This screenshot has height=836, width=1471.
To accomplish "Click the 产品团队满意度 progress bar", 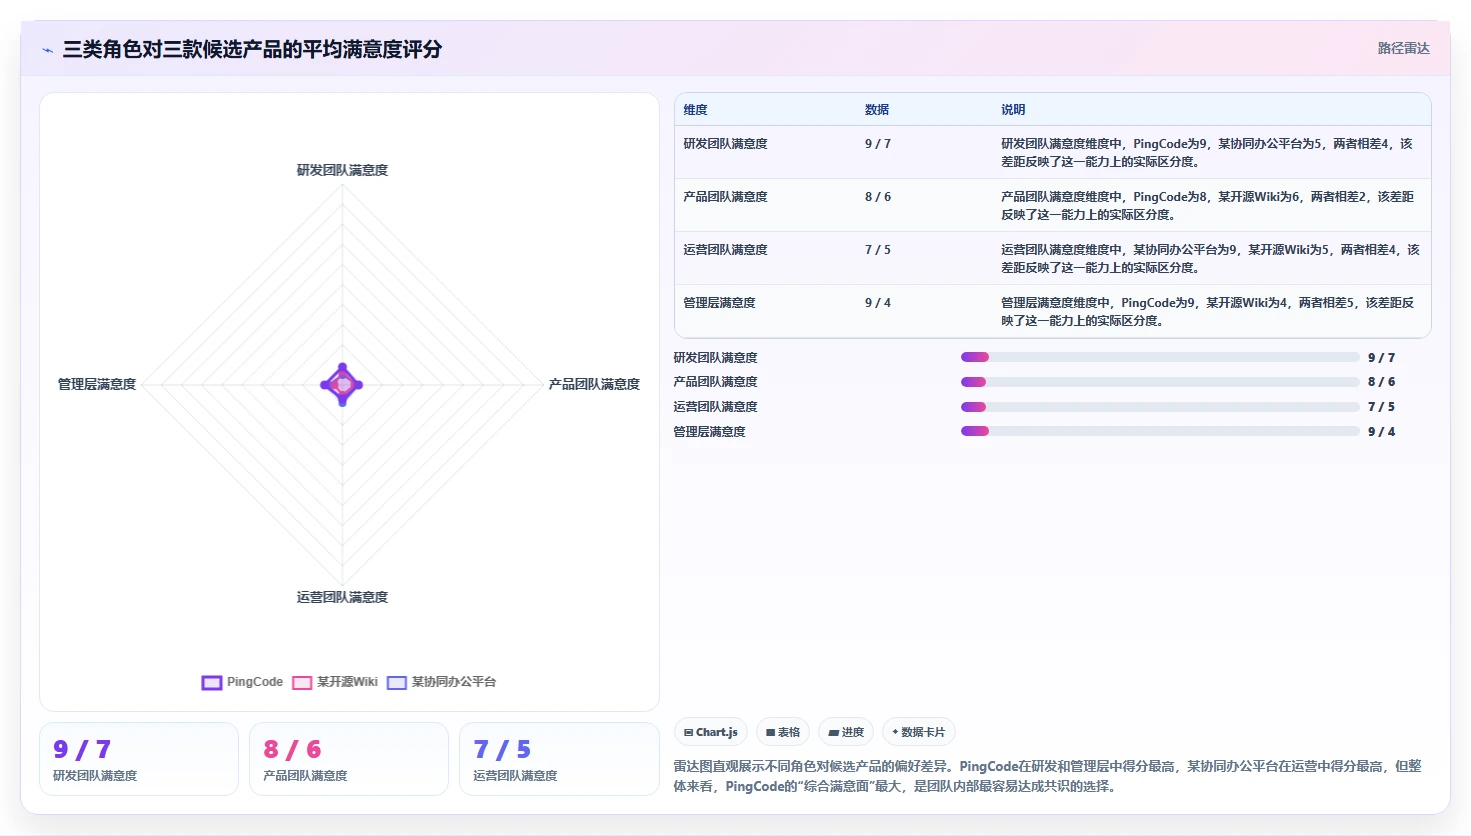I will 1160,382.
